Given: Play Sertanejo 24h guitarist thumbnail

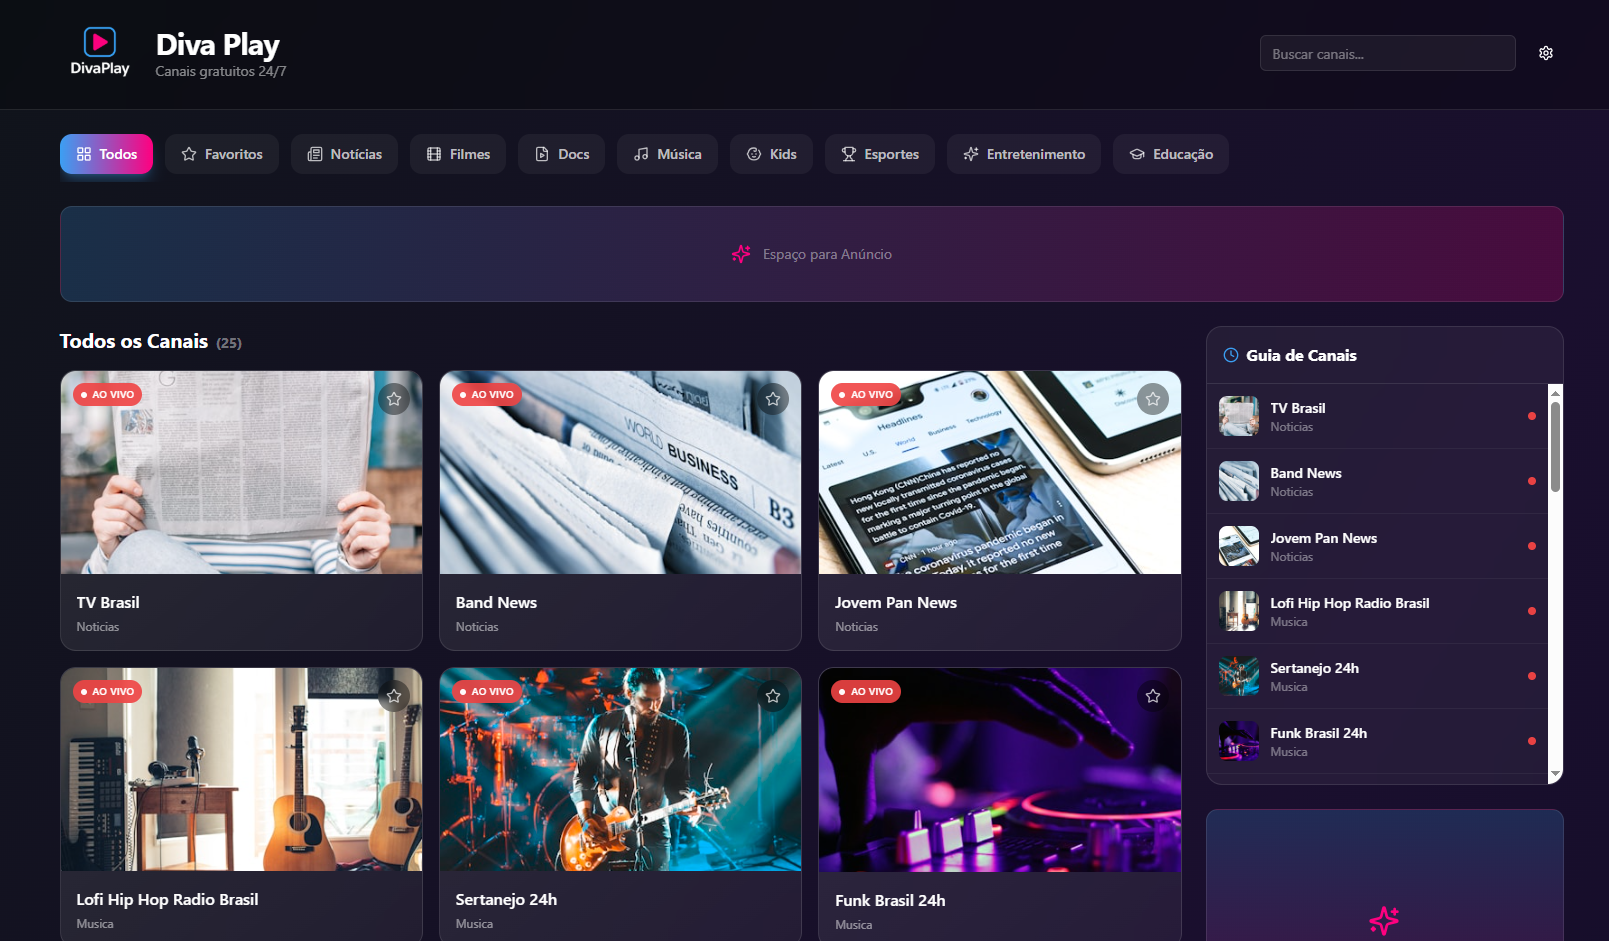Looking at the screenshot, I should click(621, 770).
